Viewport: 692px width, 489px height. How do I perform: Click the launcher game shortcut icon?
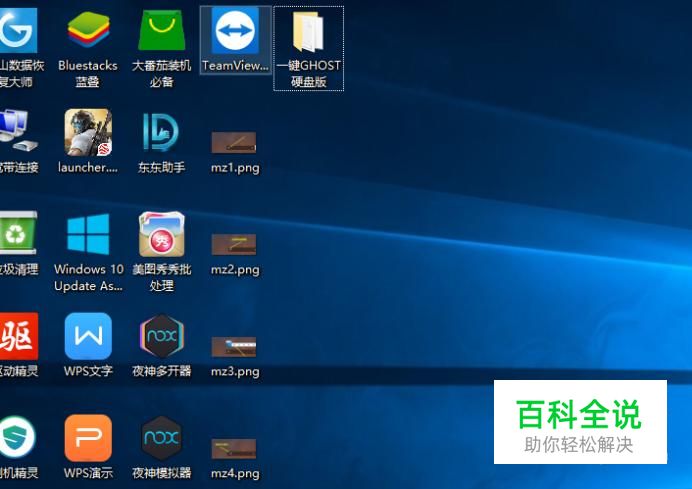[x=88, y=132]
